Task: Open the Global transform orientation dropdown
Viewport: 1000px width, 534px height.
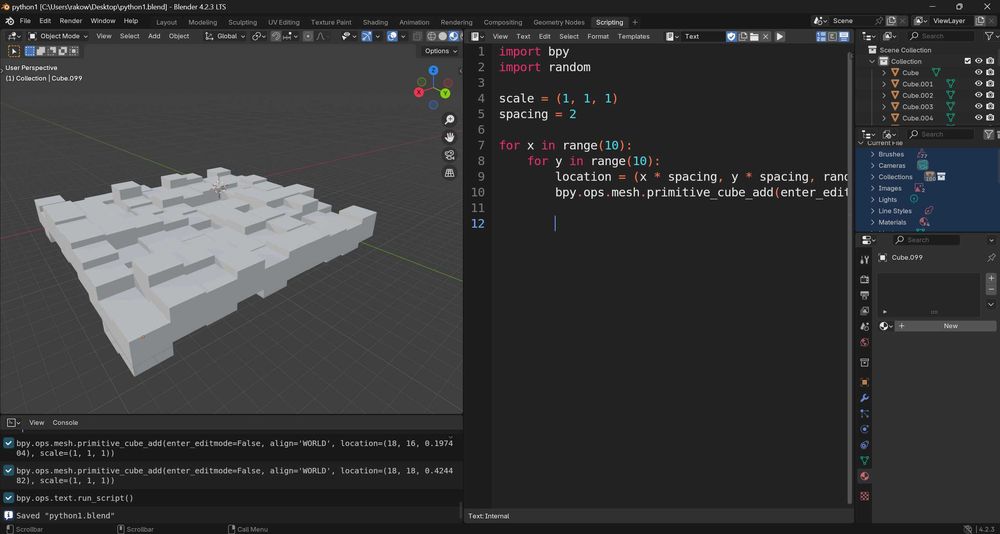Action: (226, 36)
